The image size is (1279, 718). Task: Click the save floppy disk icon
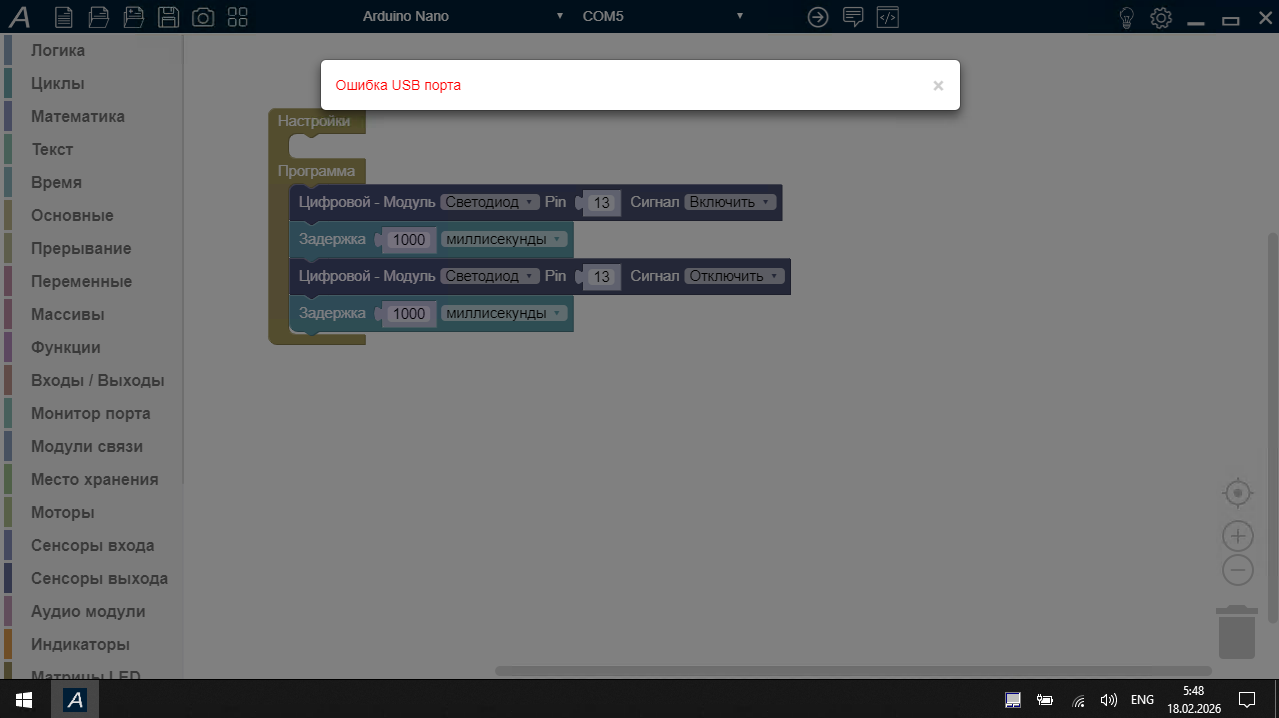[168, 17]
